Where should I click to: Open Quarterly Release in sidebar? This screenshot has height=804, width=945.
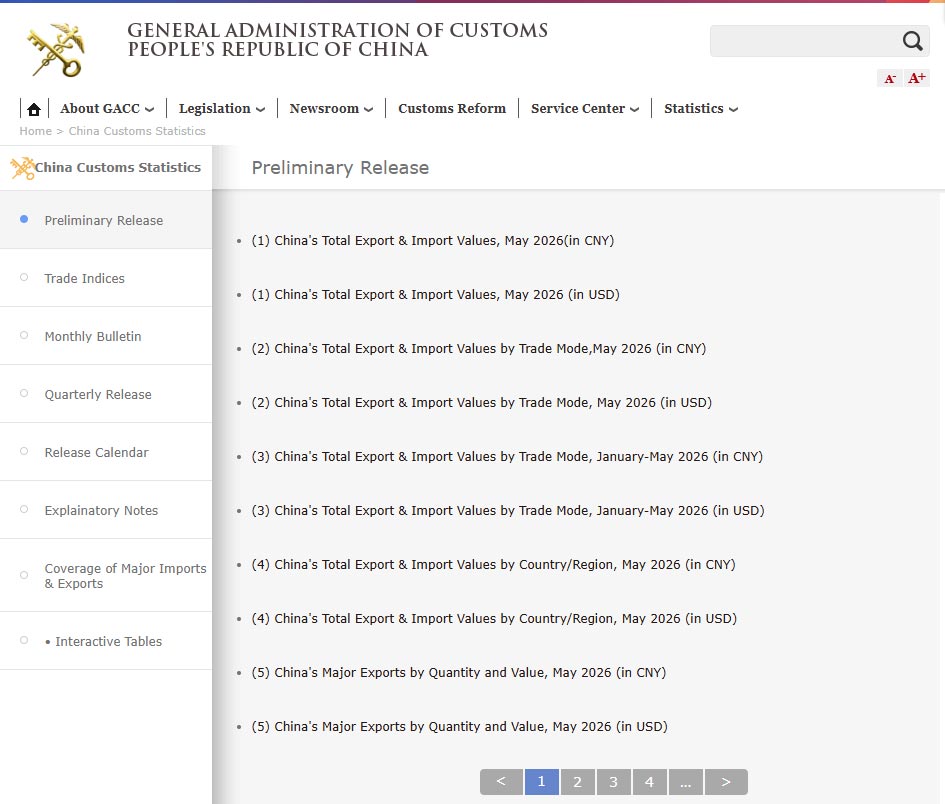click(x=98, y=394)
